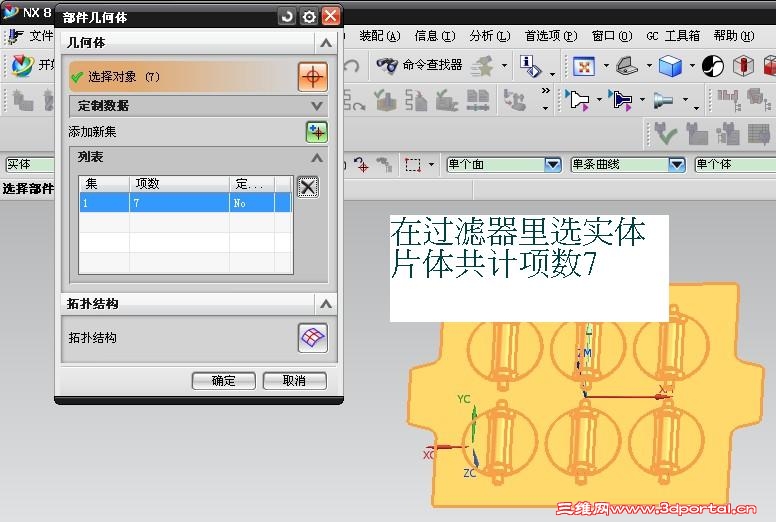Click the 选择对象 (7) selection row
776x522 pixels.
[183, 77]
